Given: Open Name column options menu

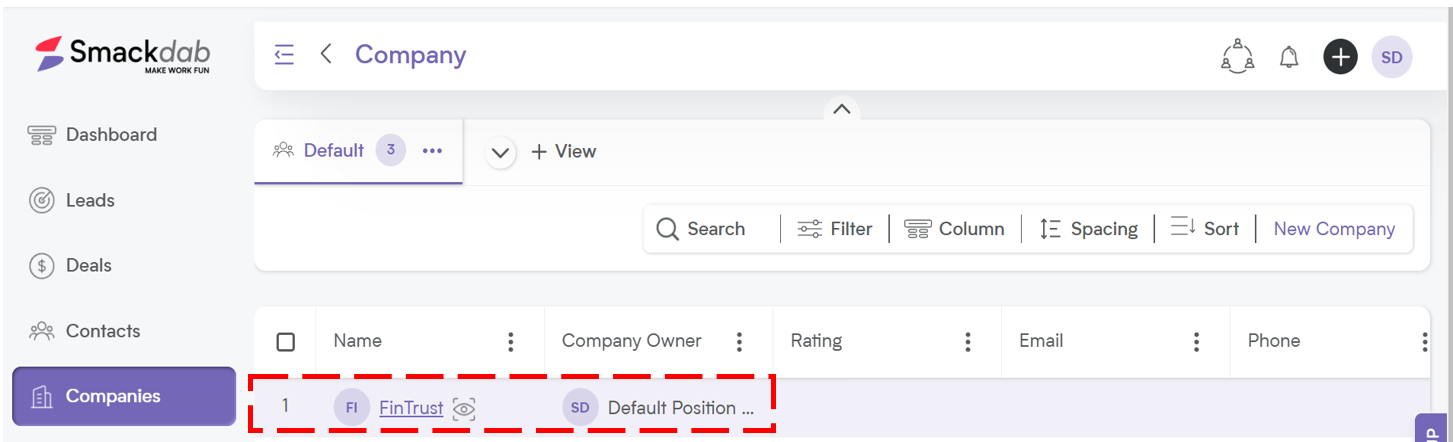Looking at the screenshot, I should (x=511, y=342).
